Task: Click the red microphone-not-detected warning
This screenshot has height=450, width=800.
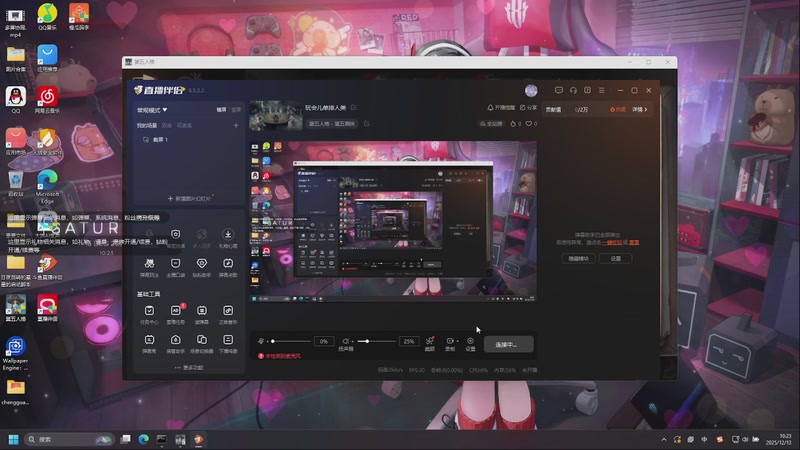Action: tap(280, 356)
